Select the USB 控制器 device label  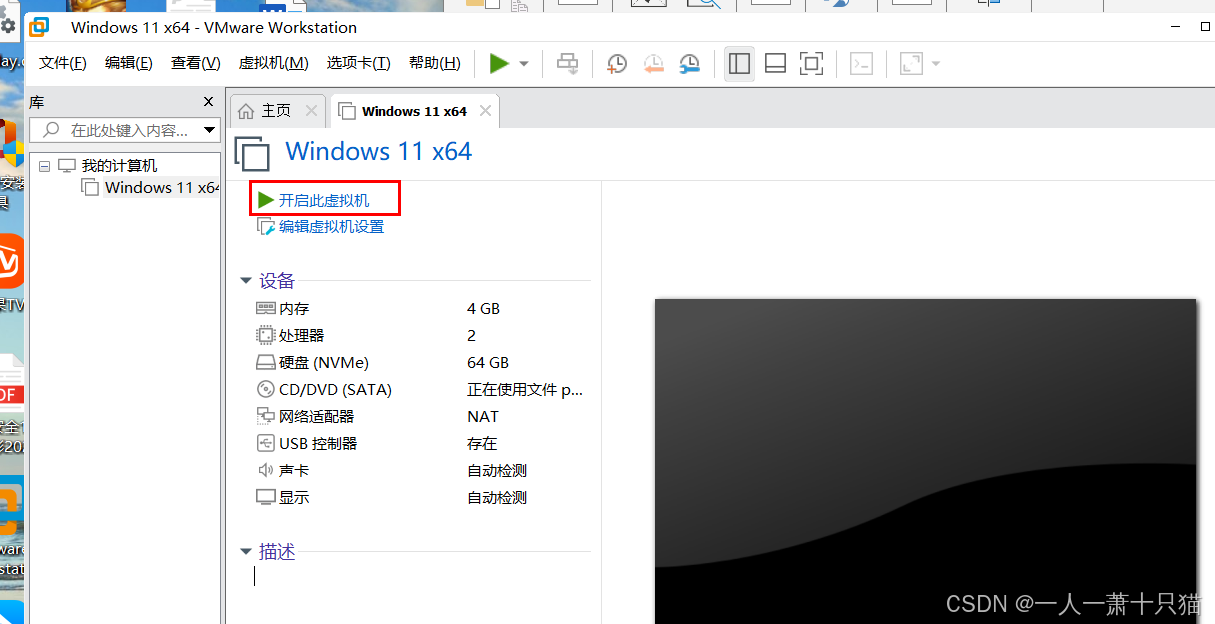318,444
